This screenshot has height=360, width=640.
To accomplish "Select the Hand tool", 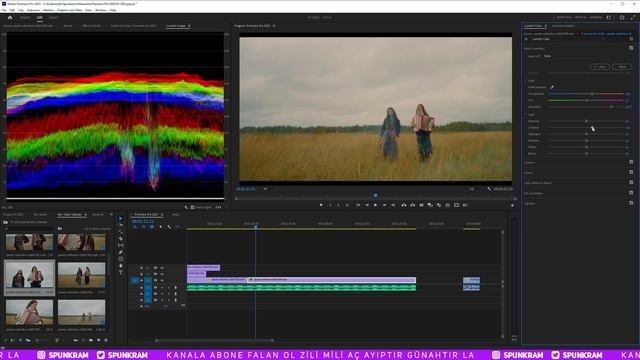I will pyautogui.click(x=120, y=266).
